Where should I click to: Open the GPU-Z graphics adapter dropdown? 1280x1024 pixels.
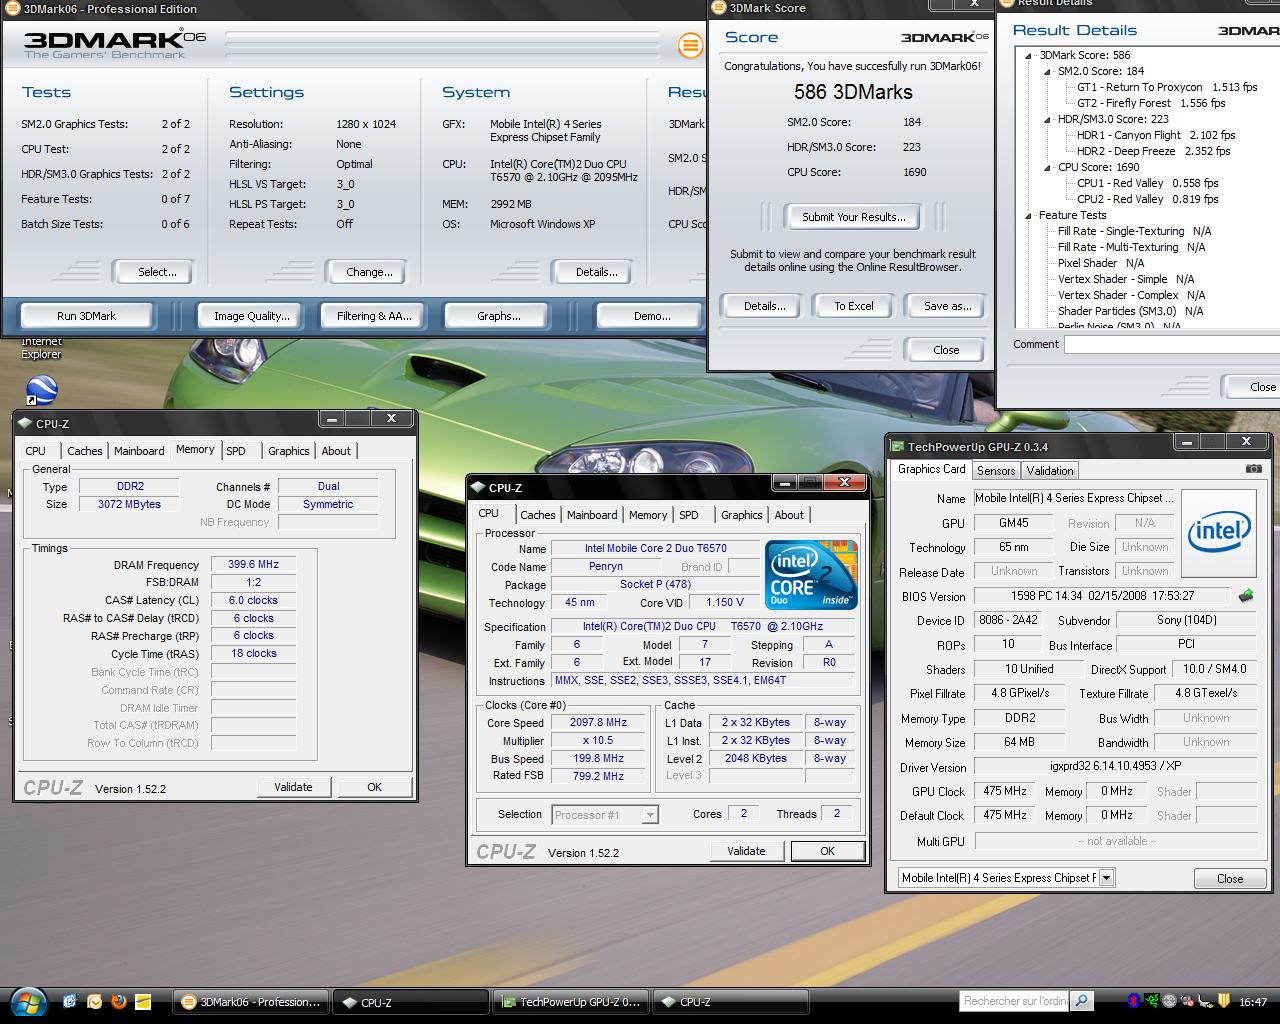click(1106, 878)
